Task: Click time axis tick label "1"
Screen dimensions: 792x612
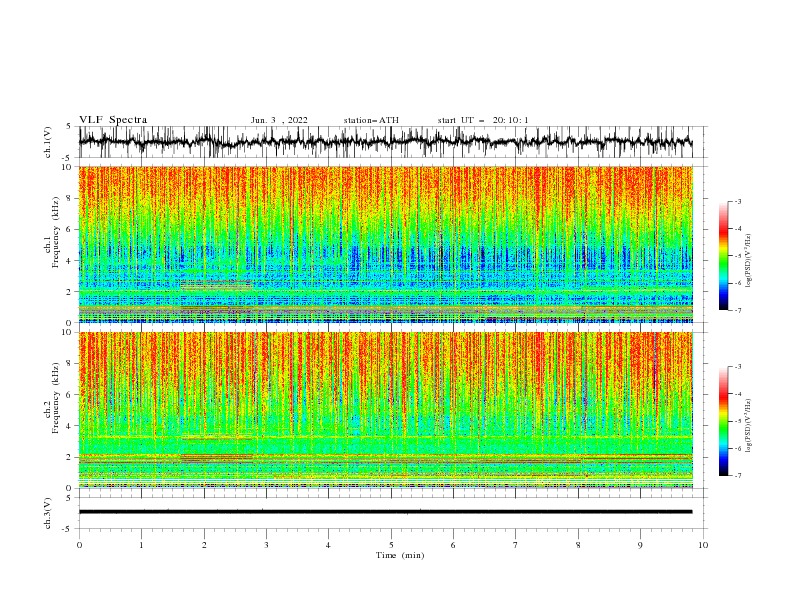Action: click(141, 545)
